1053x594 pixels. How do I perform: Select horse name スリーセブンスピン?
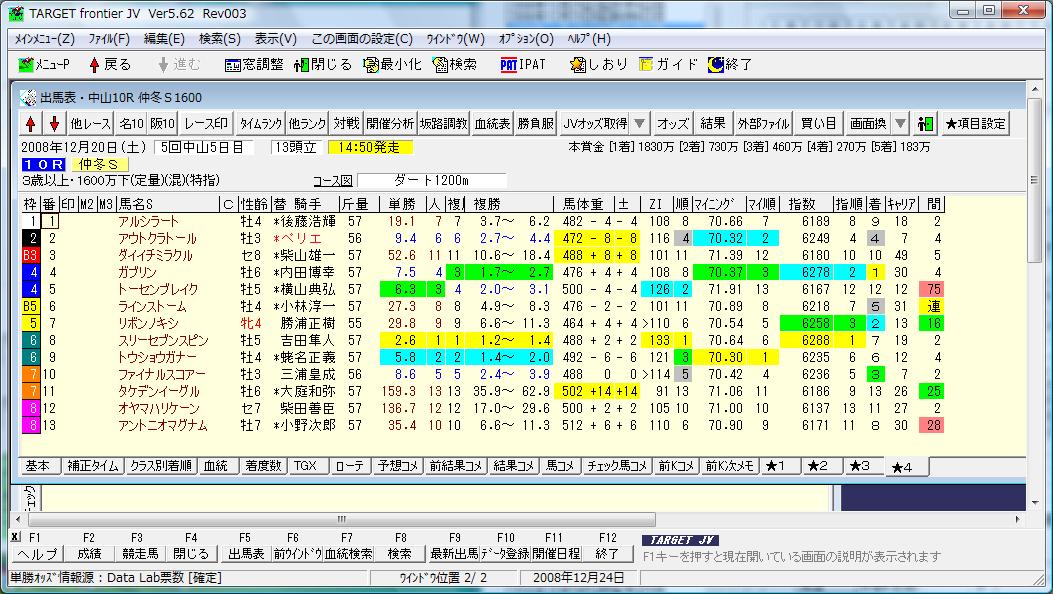pyautogui.click(x=163, y=340)
